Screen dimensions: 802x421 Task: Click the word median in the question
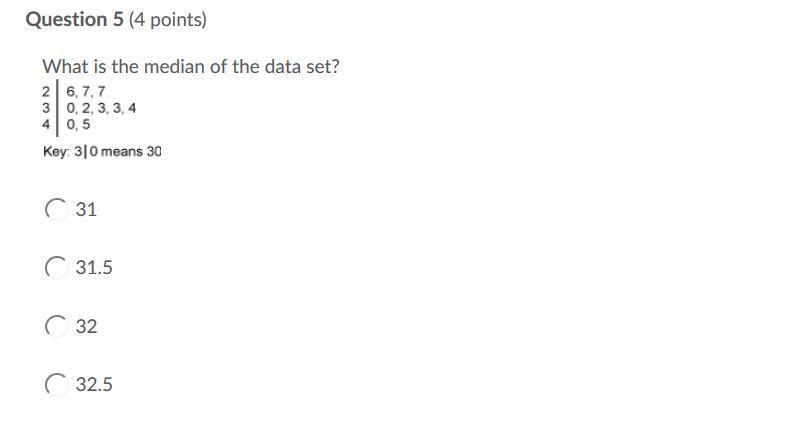coord(175,67)
